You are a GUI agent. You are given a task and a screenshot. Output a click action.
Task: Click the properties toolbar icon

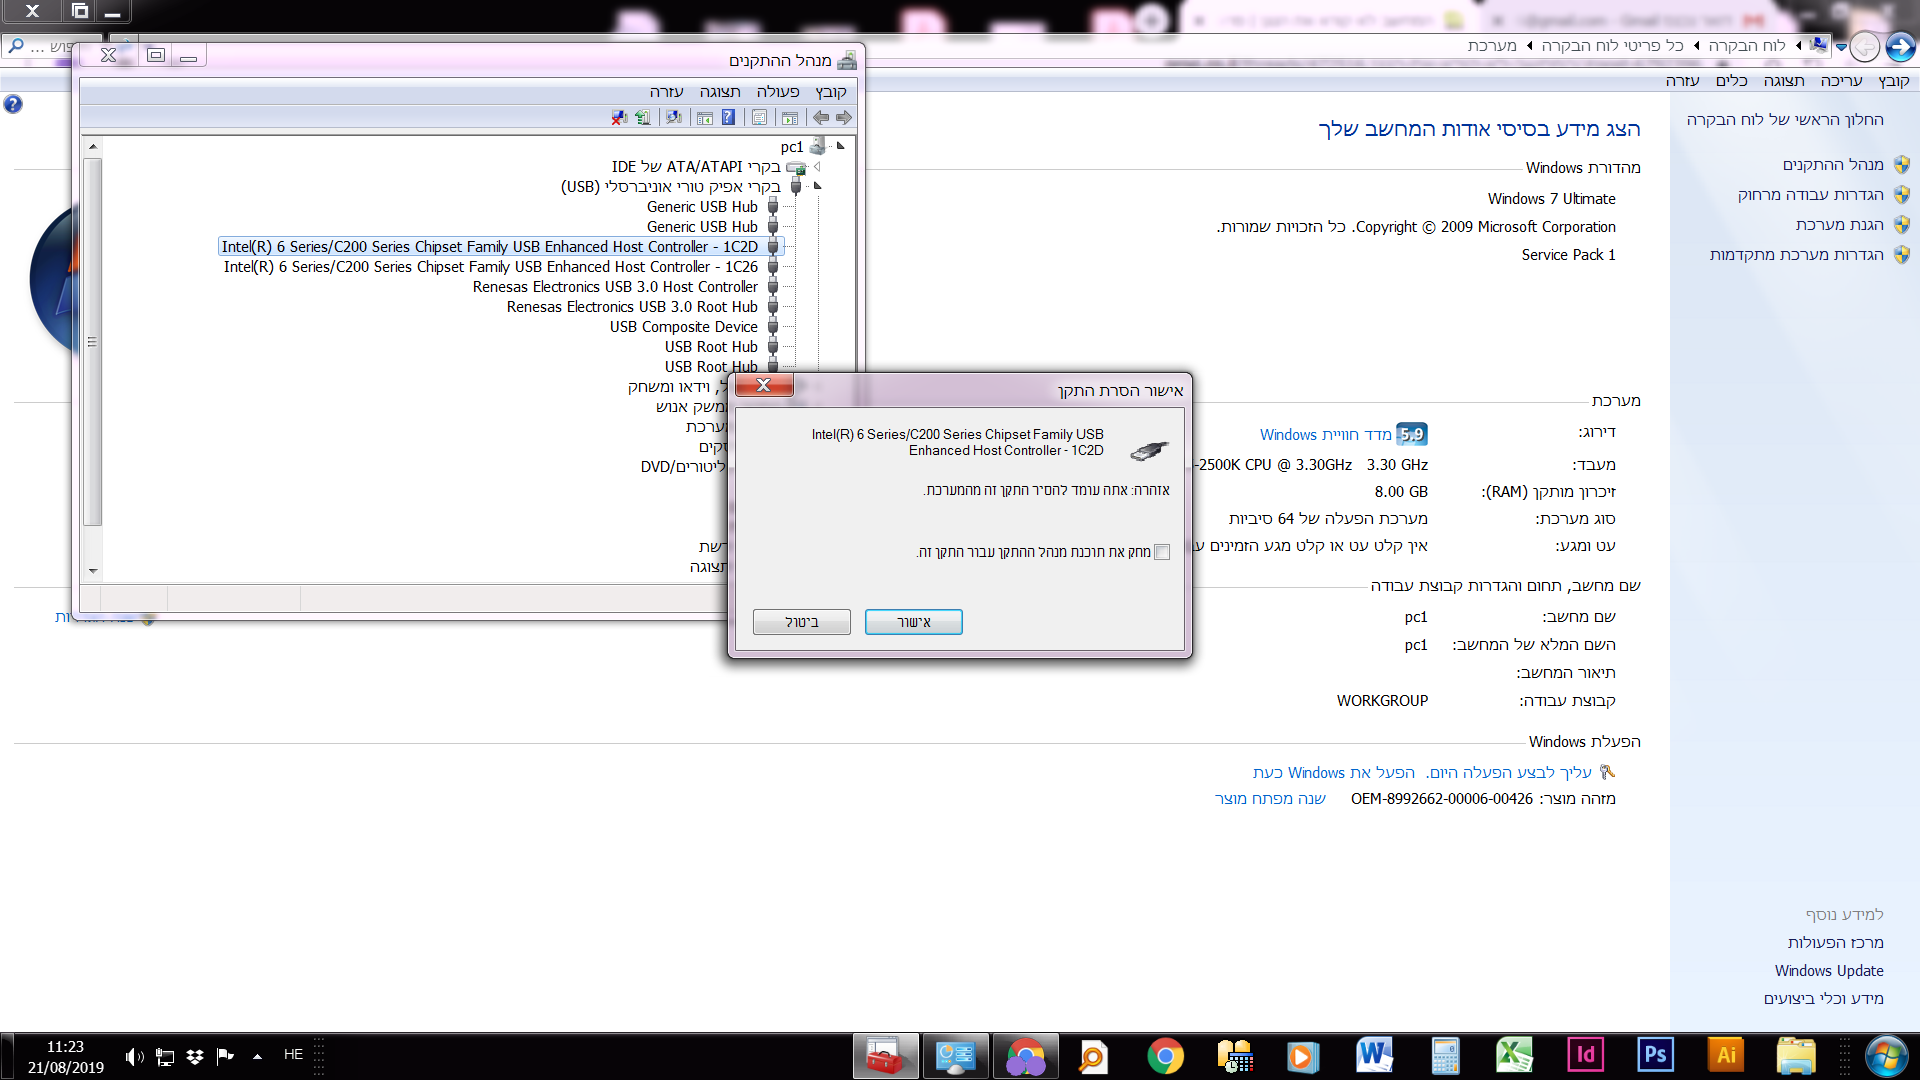tap(759, 118)
